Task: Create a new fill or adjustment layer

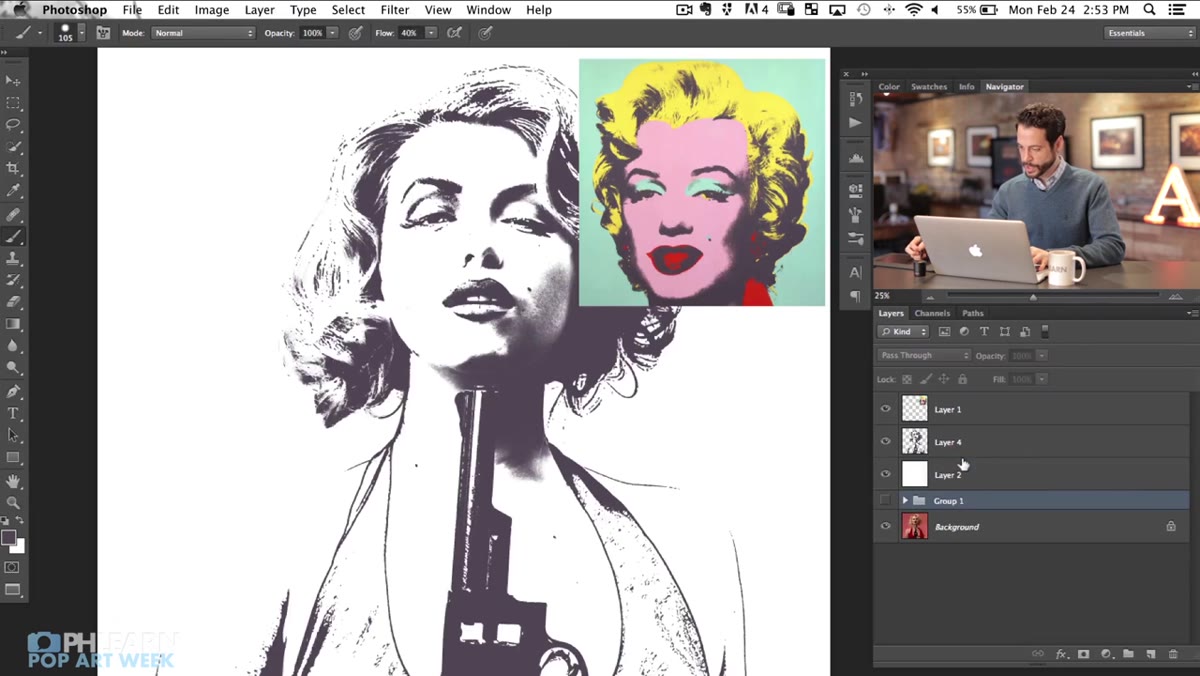Action: click(1106, 654)
